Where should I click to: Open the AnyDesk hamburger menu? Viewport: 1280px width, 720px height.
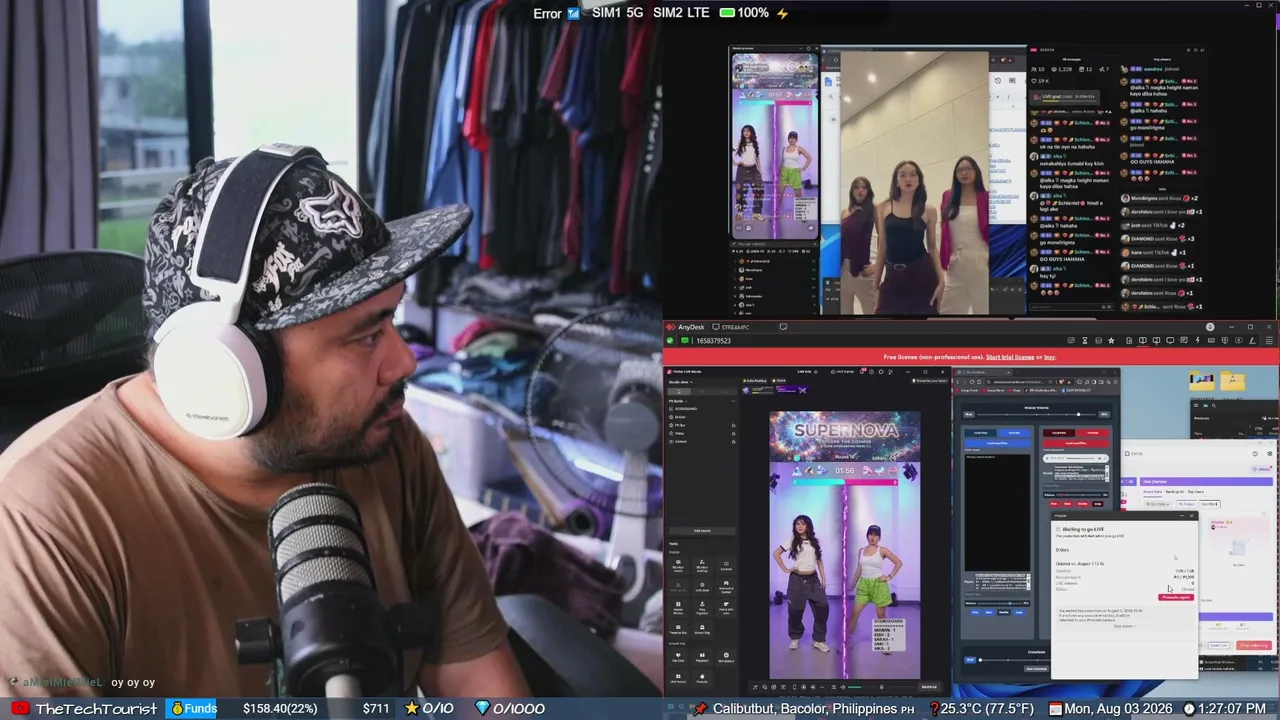1271,341
